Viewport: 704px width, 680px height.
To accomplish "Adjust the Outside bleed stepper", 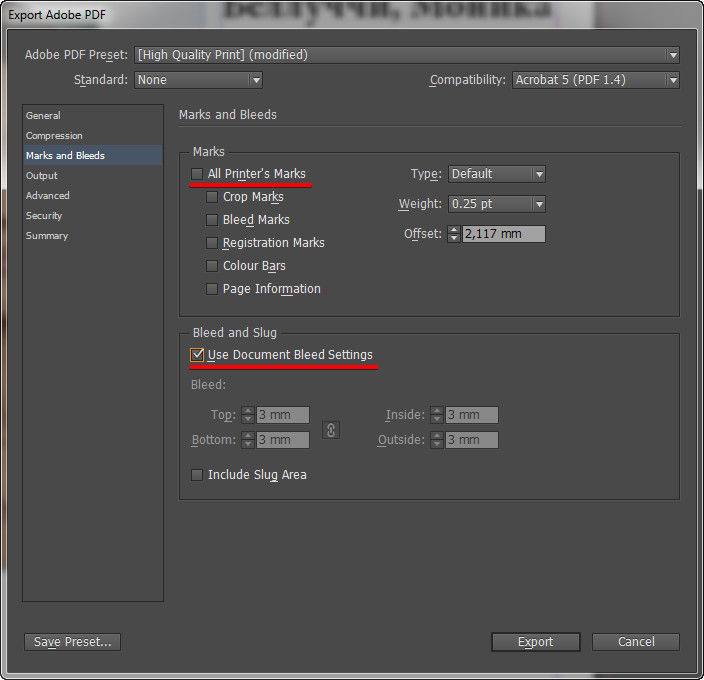I will tap(437, 440).
